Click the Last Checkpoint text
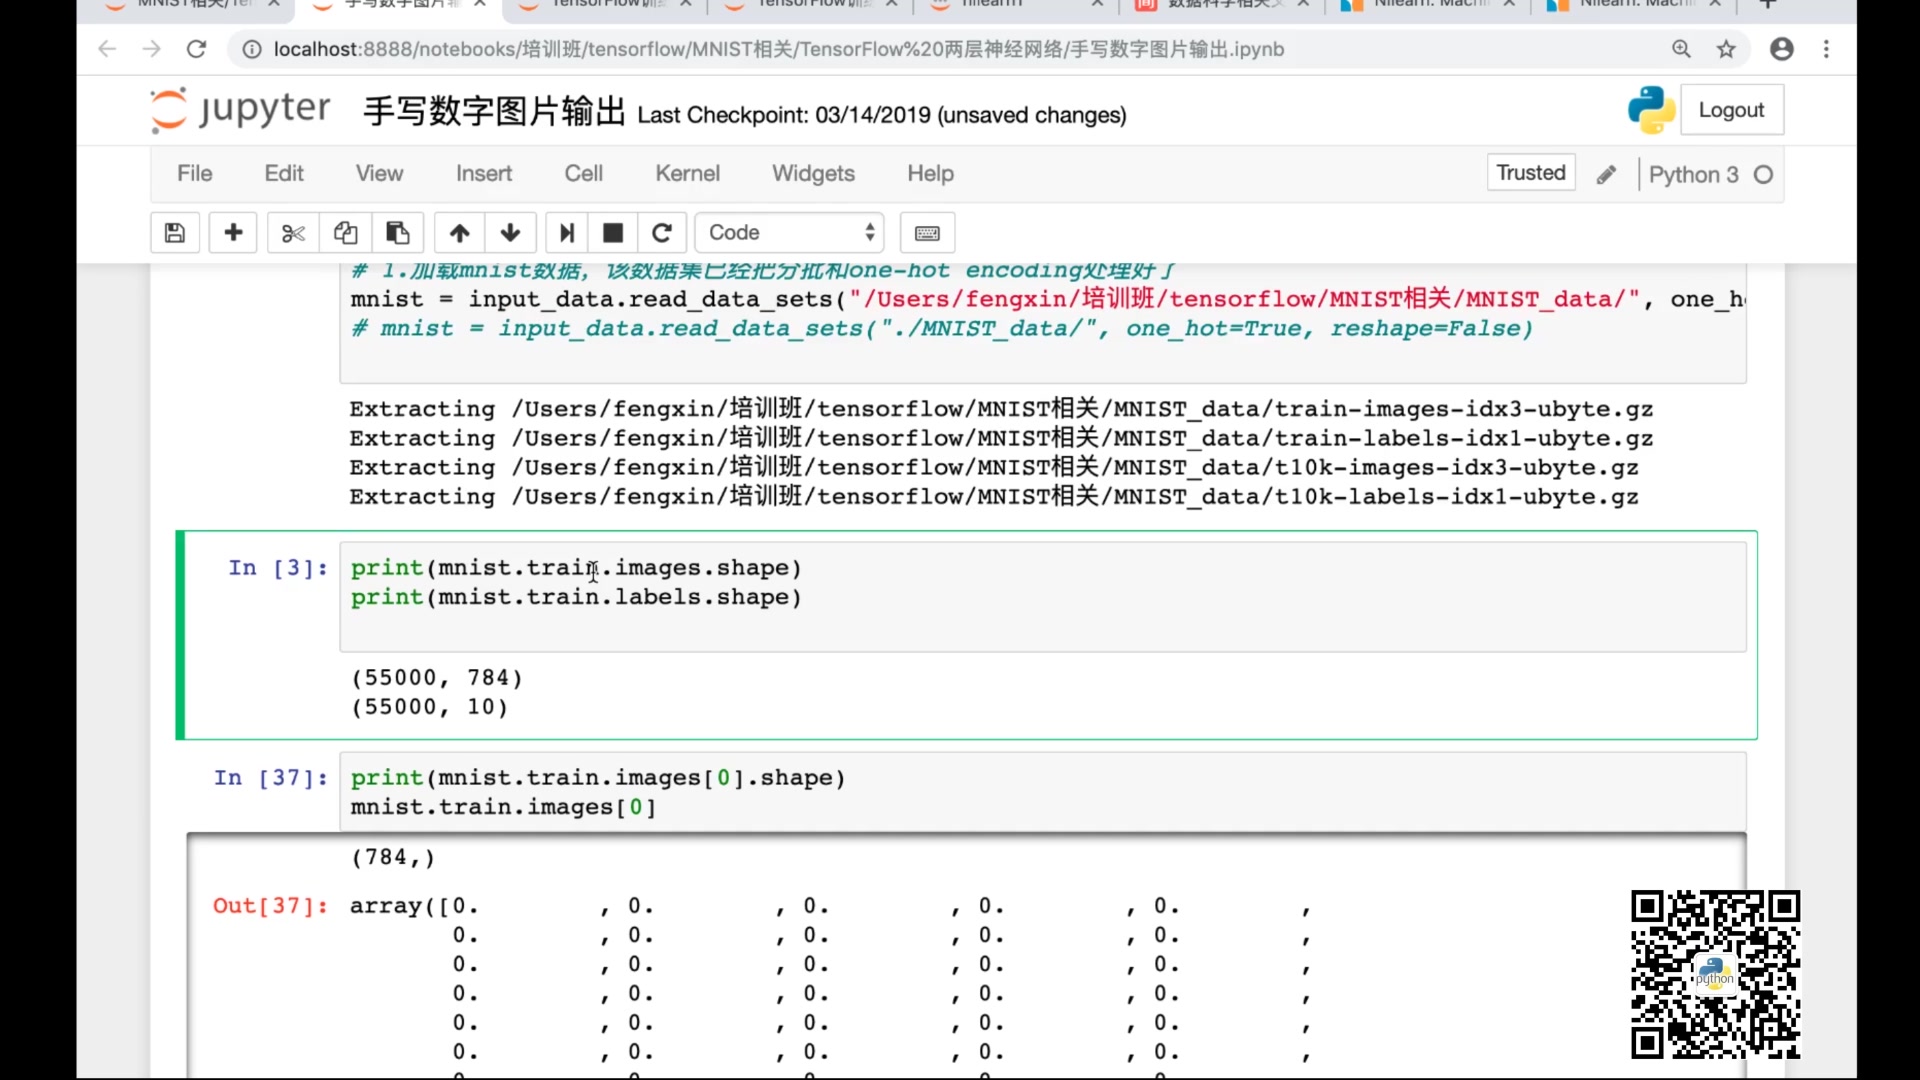This screenshot has width=1920, height=1080. click(881, 115)
